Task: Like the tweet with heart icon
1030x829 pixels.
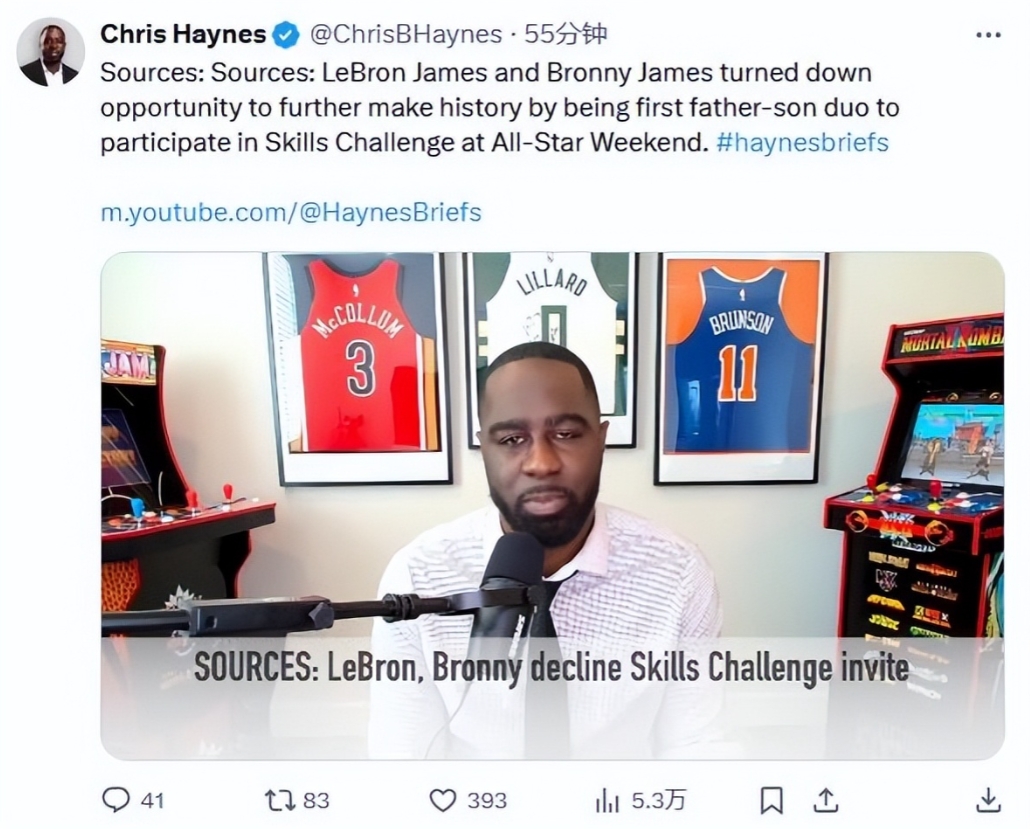Action: coord(442,801)
